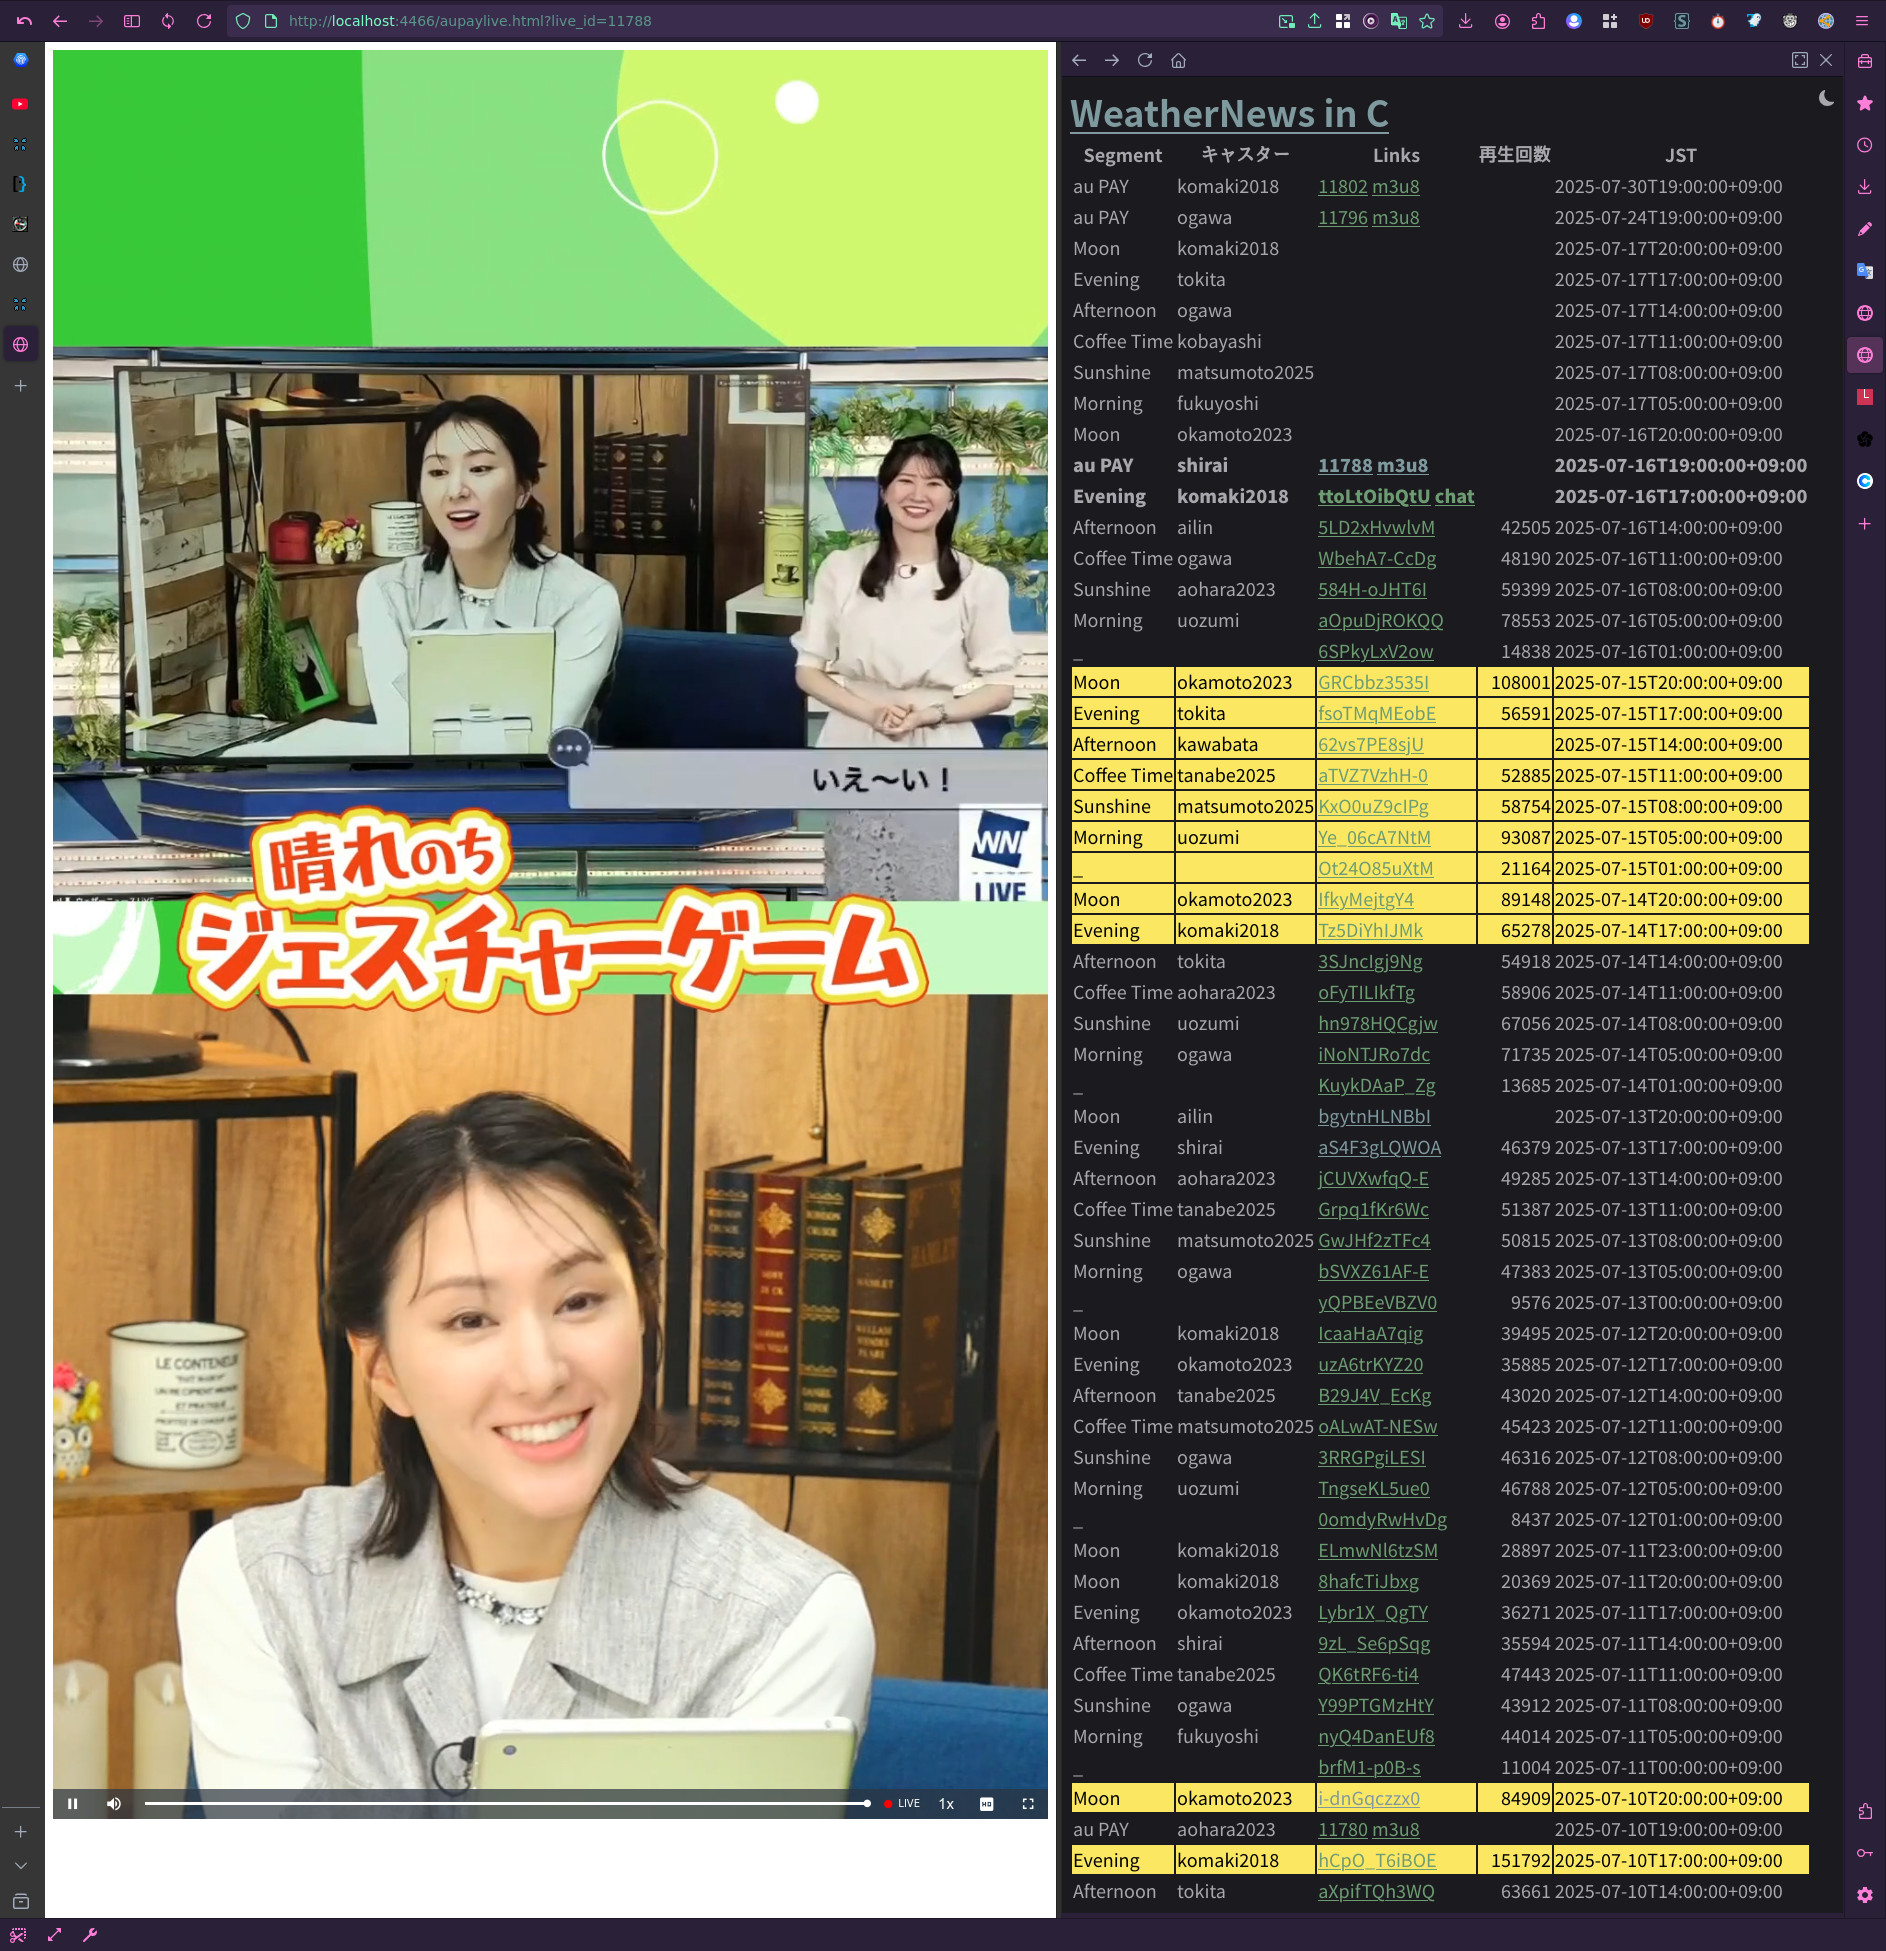The width and height of the screenshot is (1886, 1951).
Task: Reload the browser page
Action: (x=204, y=21)
